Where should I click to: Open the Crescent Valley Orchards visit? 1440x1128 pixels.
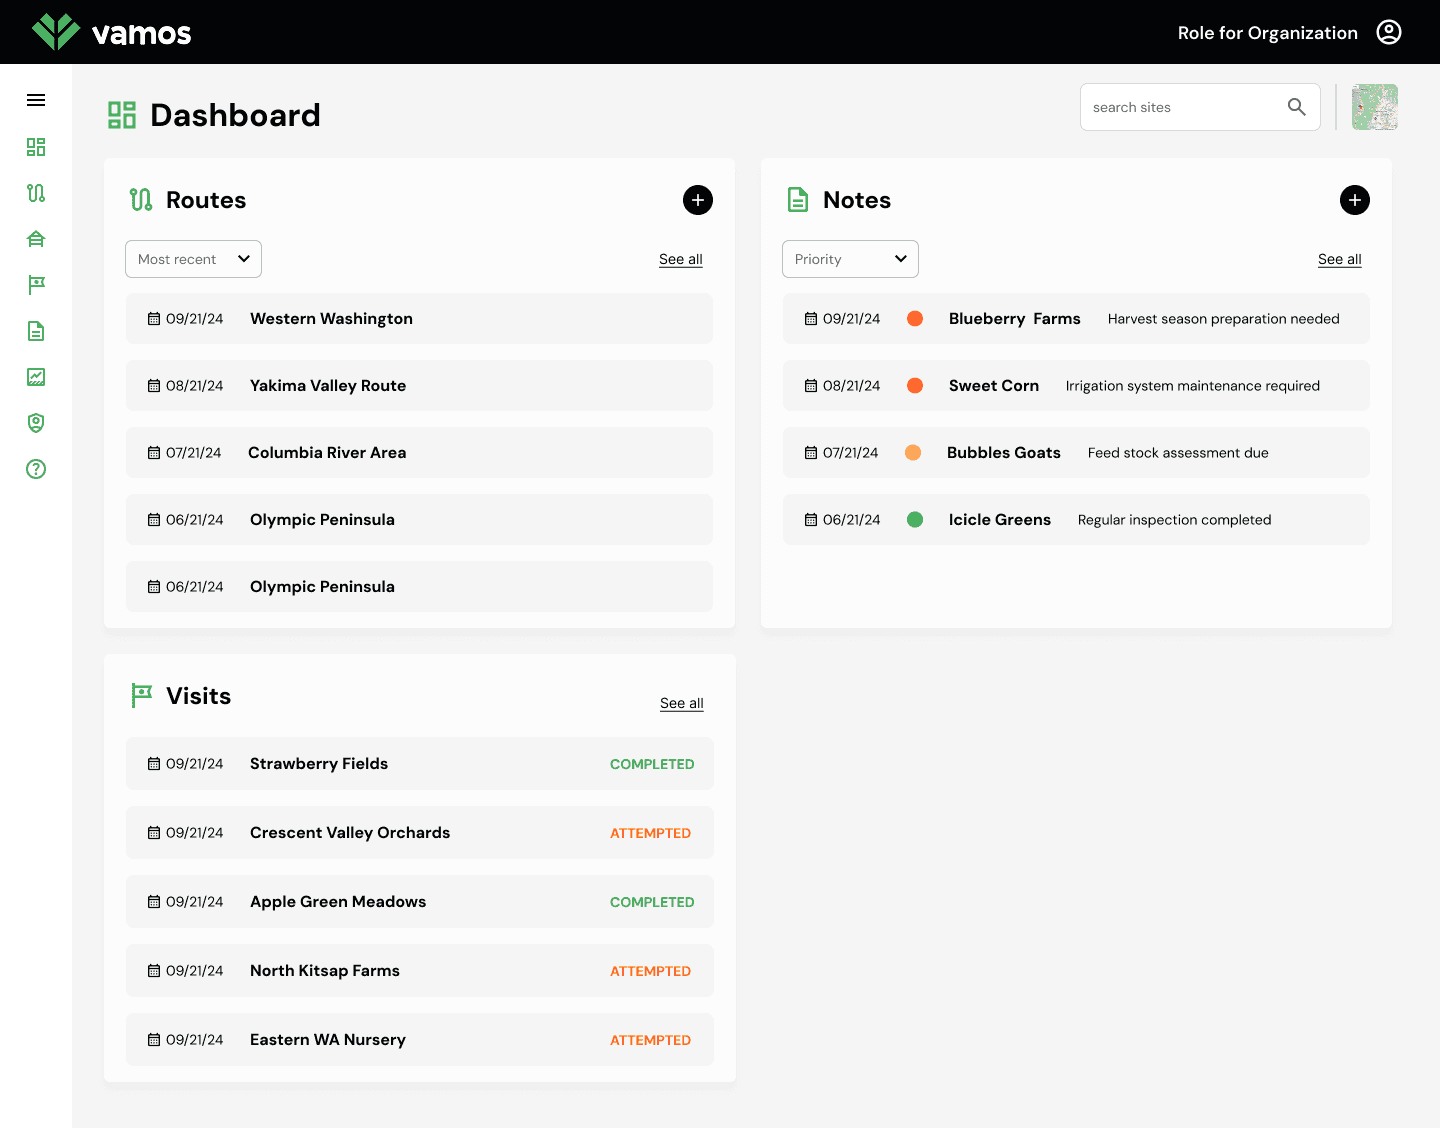tap(420, 833)
